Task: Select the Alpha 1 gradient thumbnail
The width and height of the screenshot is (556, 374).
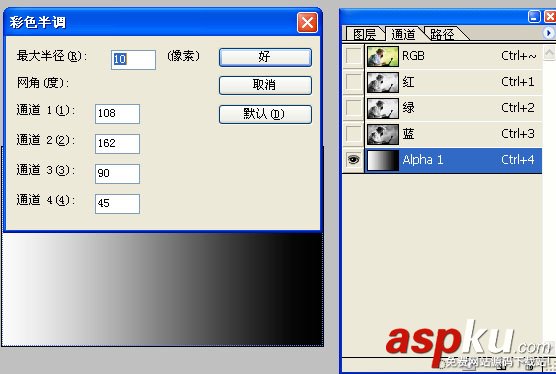Action: pos(383,160)
